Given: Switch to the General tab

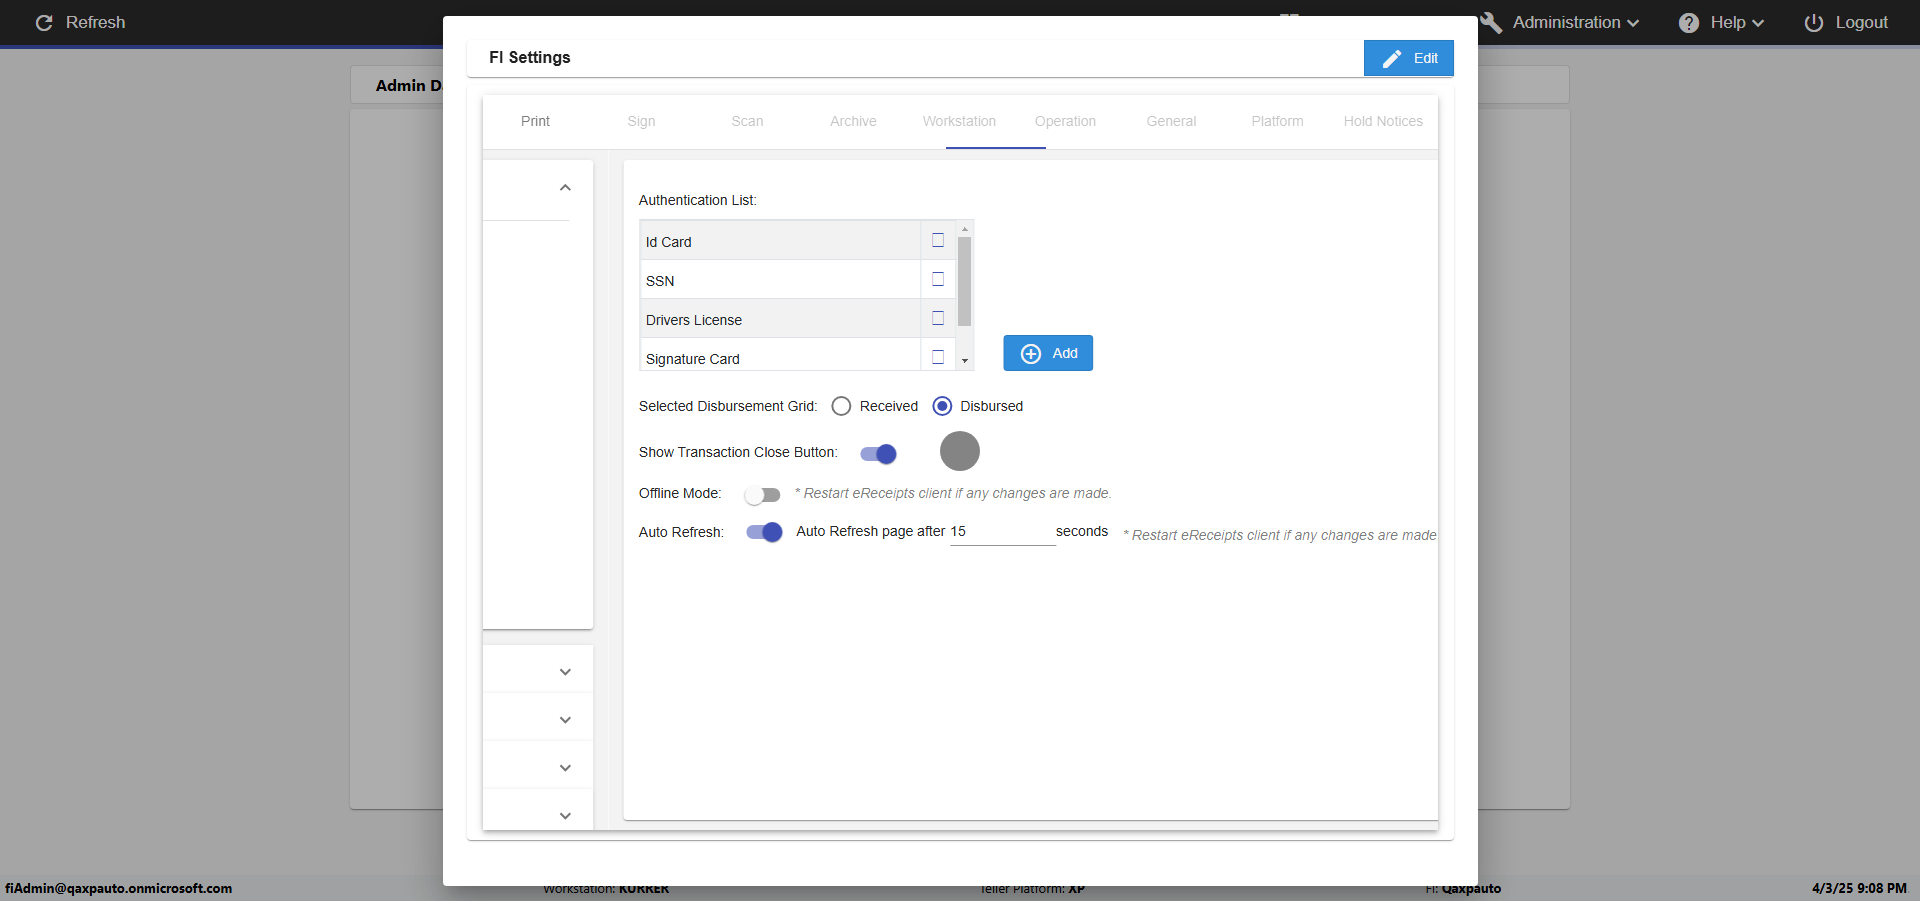Looking at the screenshot, I should coord(1171,121).
